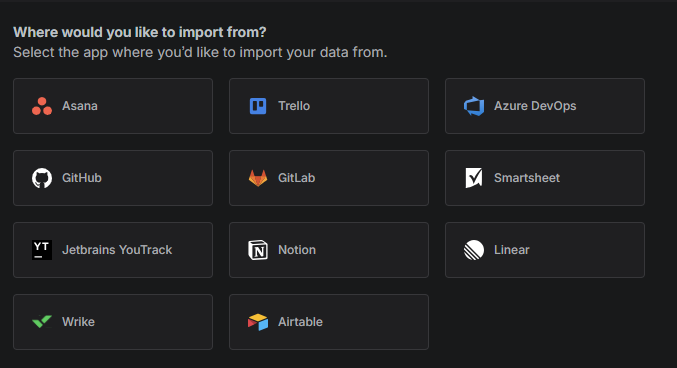
Task: Click the Notion N logo icon
Action: (258, 250)
